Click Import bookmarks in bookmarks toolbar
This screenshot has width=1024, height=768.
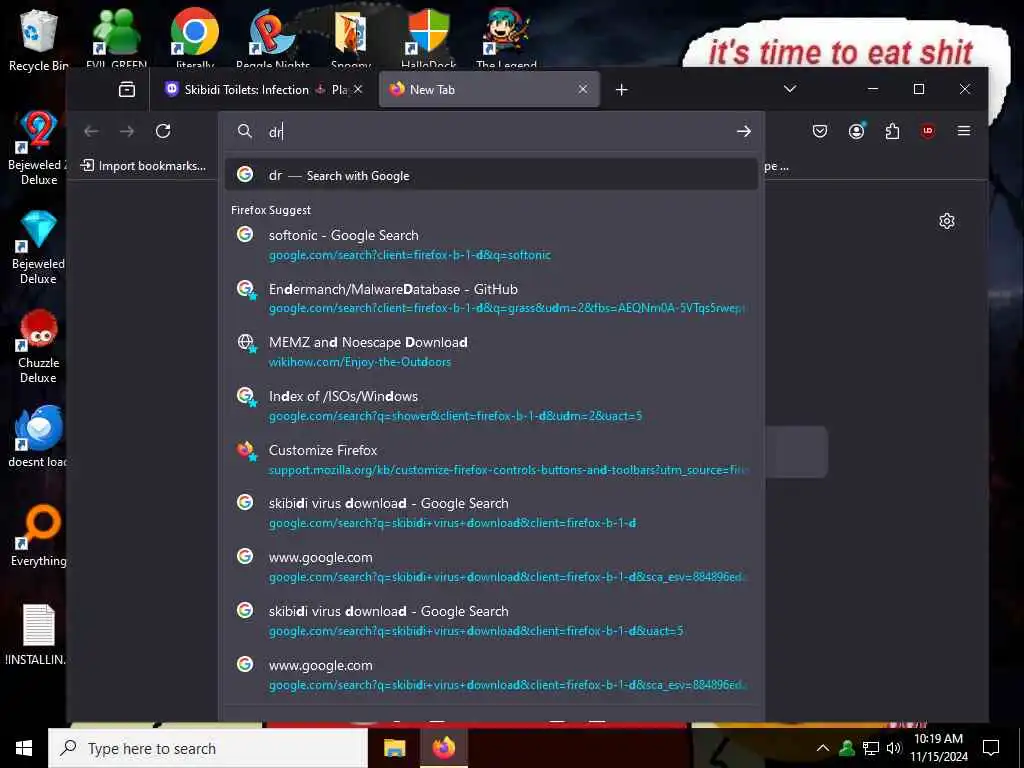point(143,166)
